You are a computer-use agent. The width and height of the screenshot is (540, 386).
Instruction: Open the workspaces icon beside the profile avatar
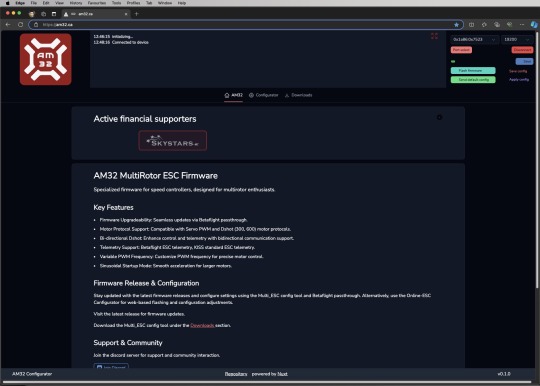43,14
